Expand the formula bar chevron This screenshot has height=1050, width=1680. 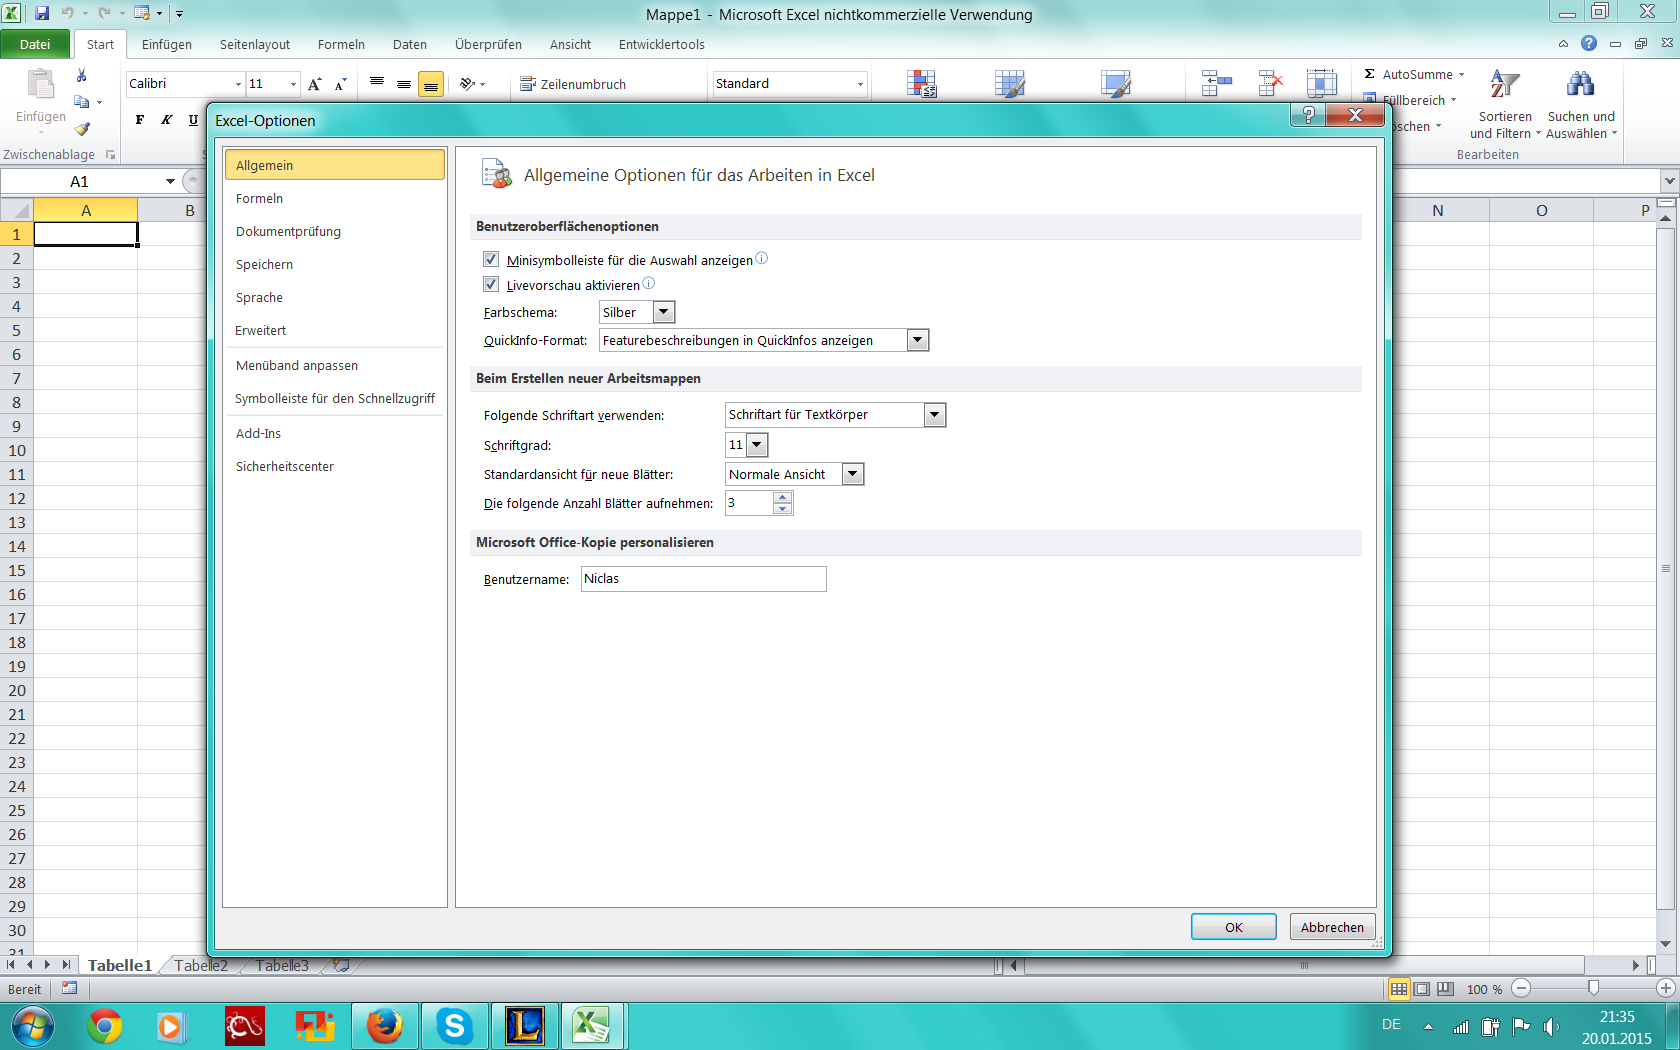[1669, 181]
